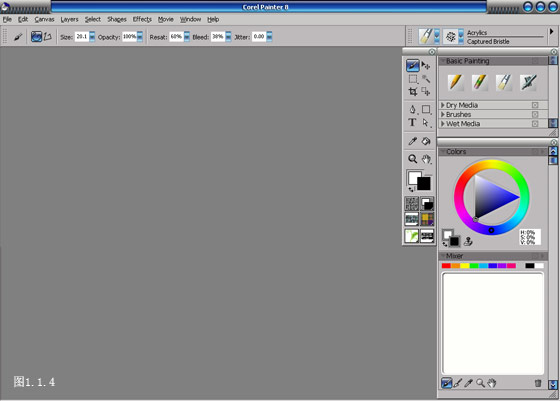Image resolution: width=560 pixels, height=401 pixels.
Task: Select the Text tool
Action: pyautogui.click(x=412, y=122)
